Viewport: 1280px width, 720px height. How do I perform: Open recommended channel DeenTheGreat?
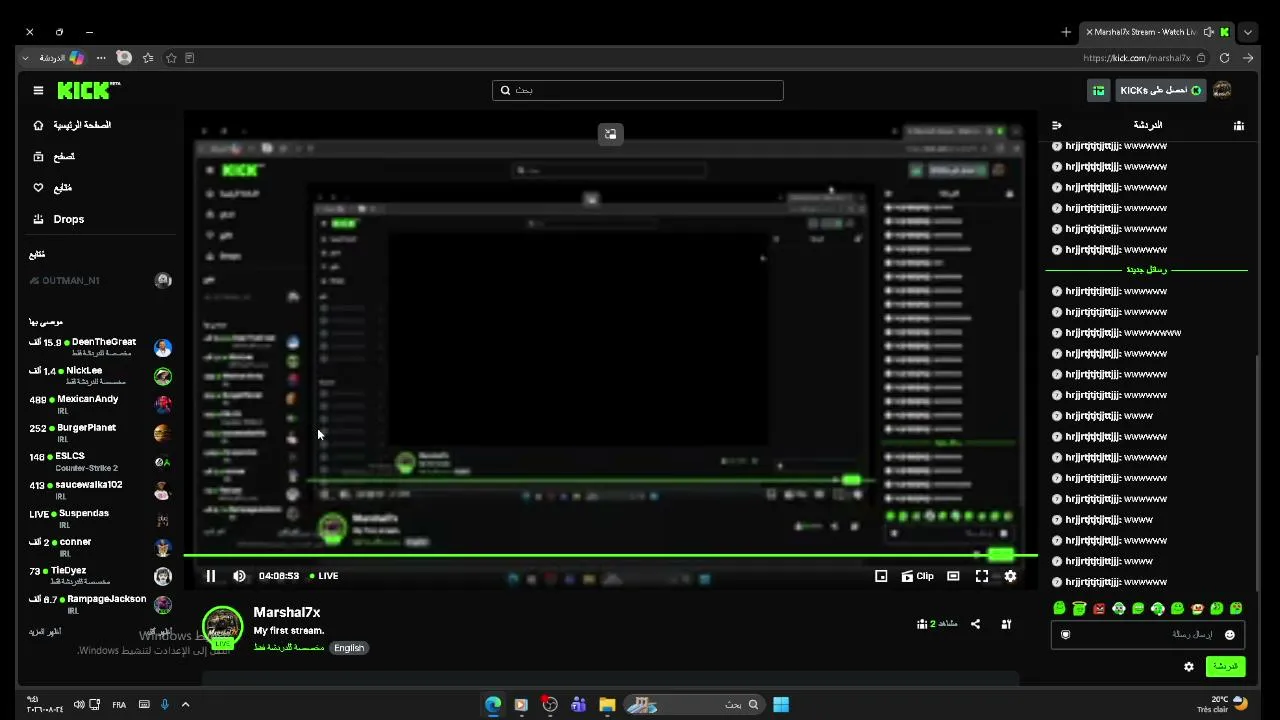pyautogui.click(x=100, y=347)
